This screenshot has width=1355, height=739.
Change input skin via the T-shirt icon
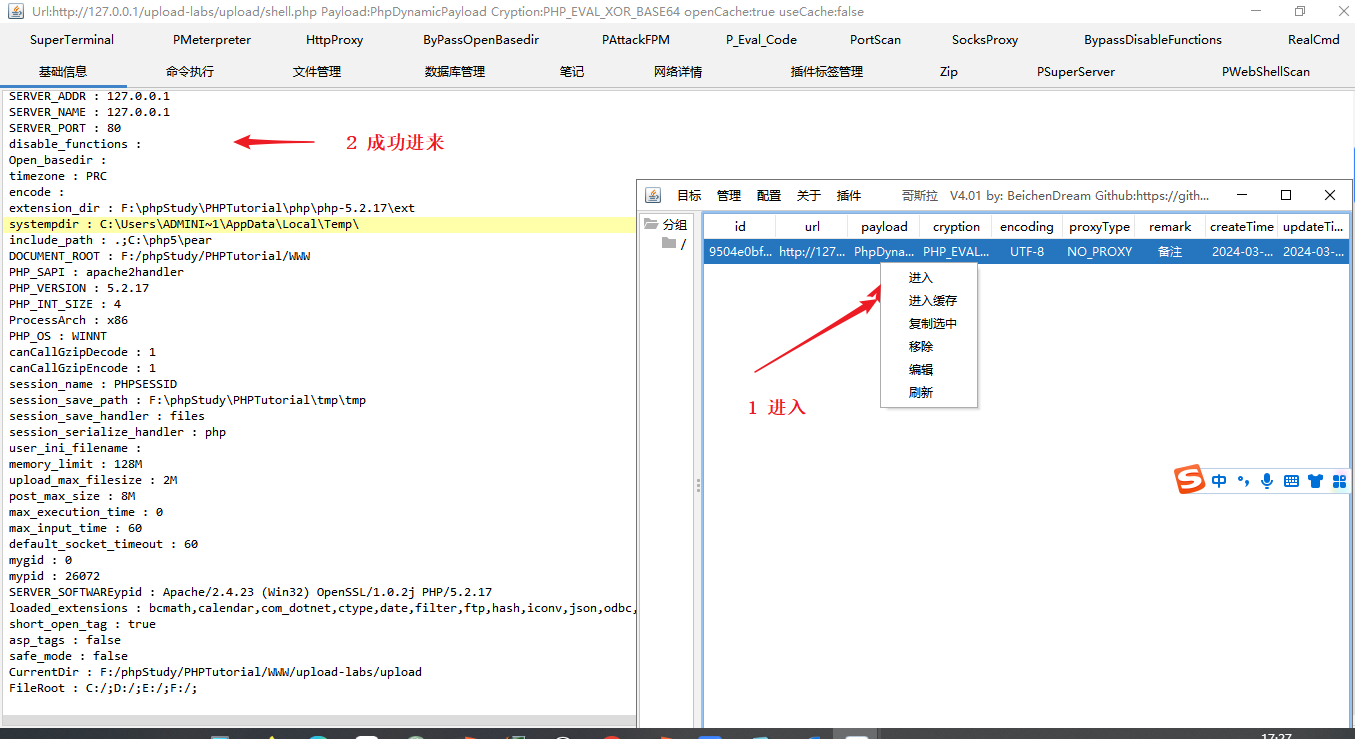[x=1315, y=479]
